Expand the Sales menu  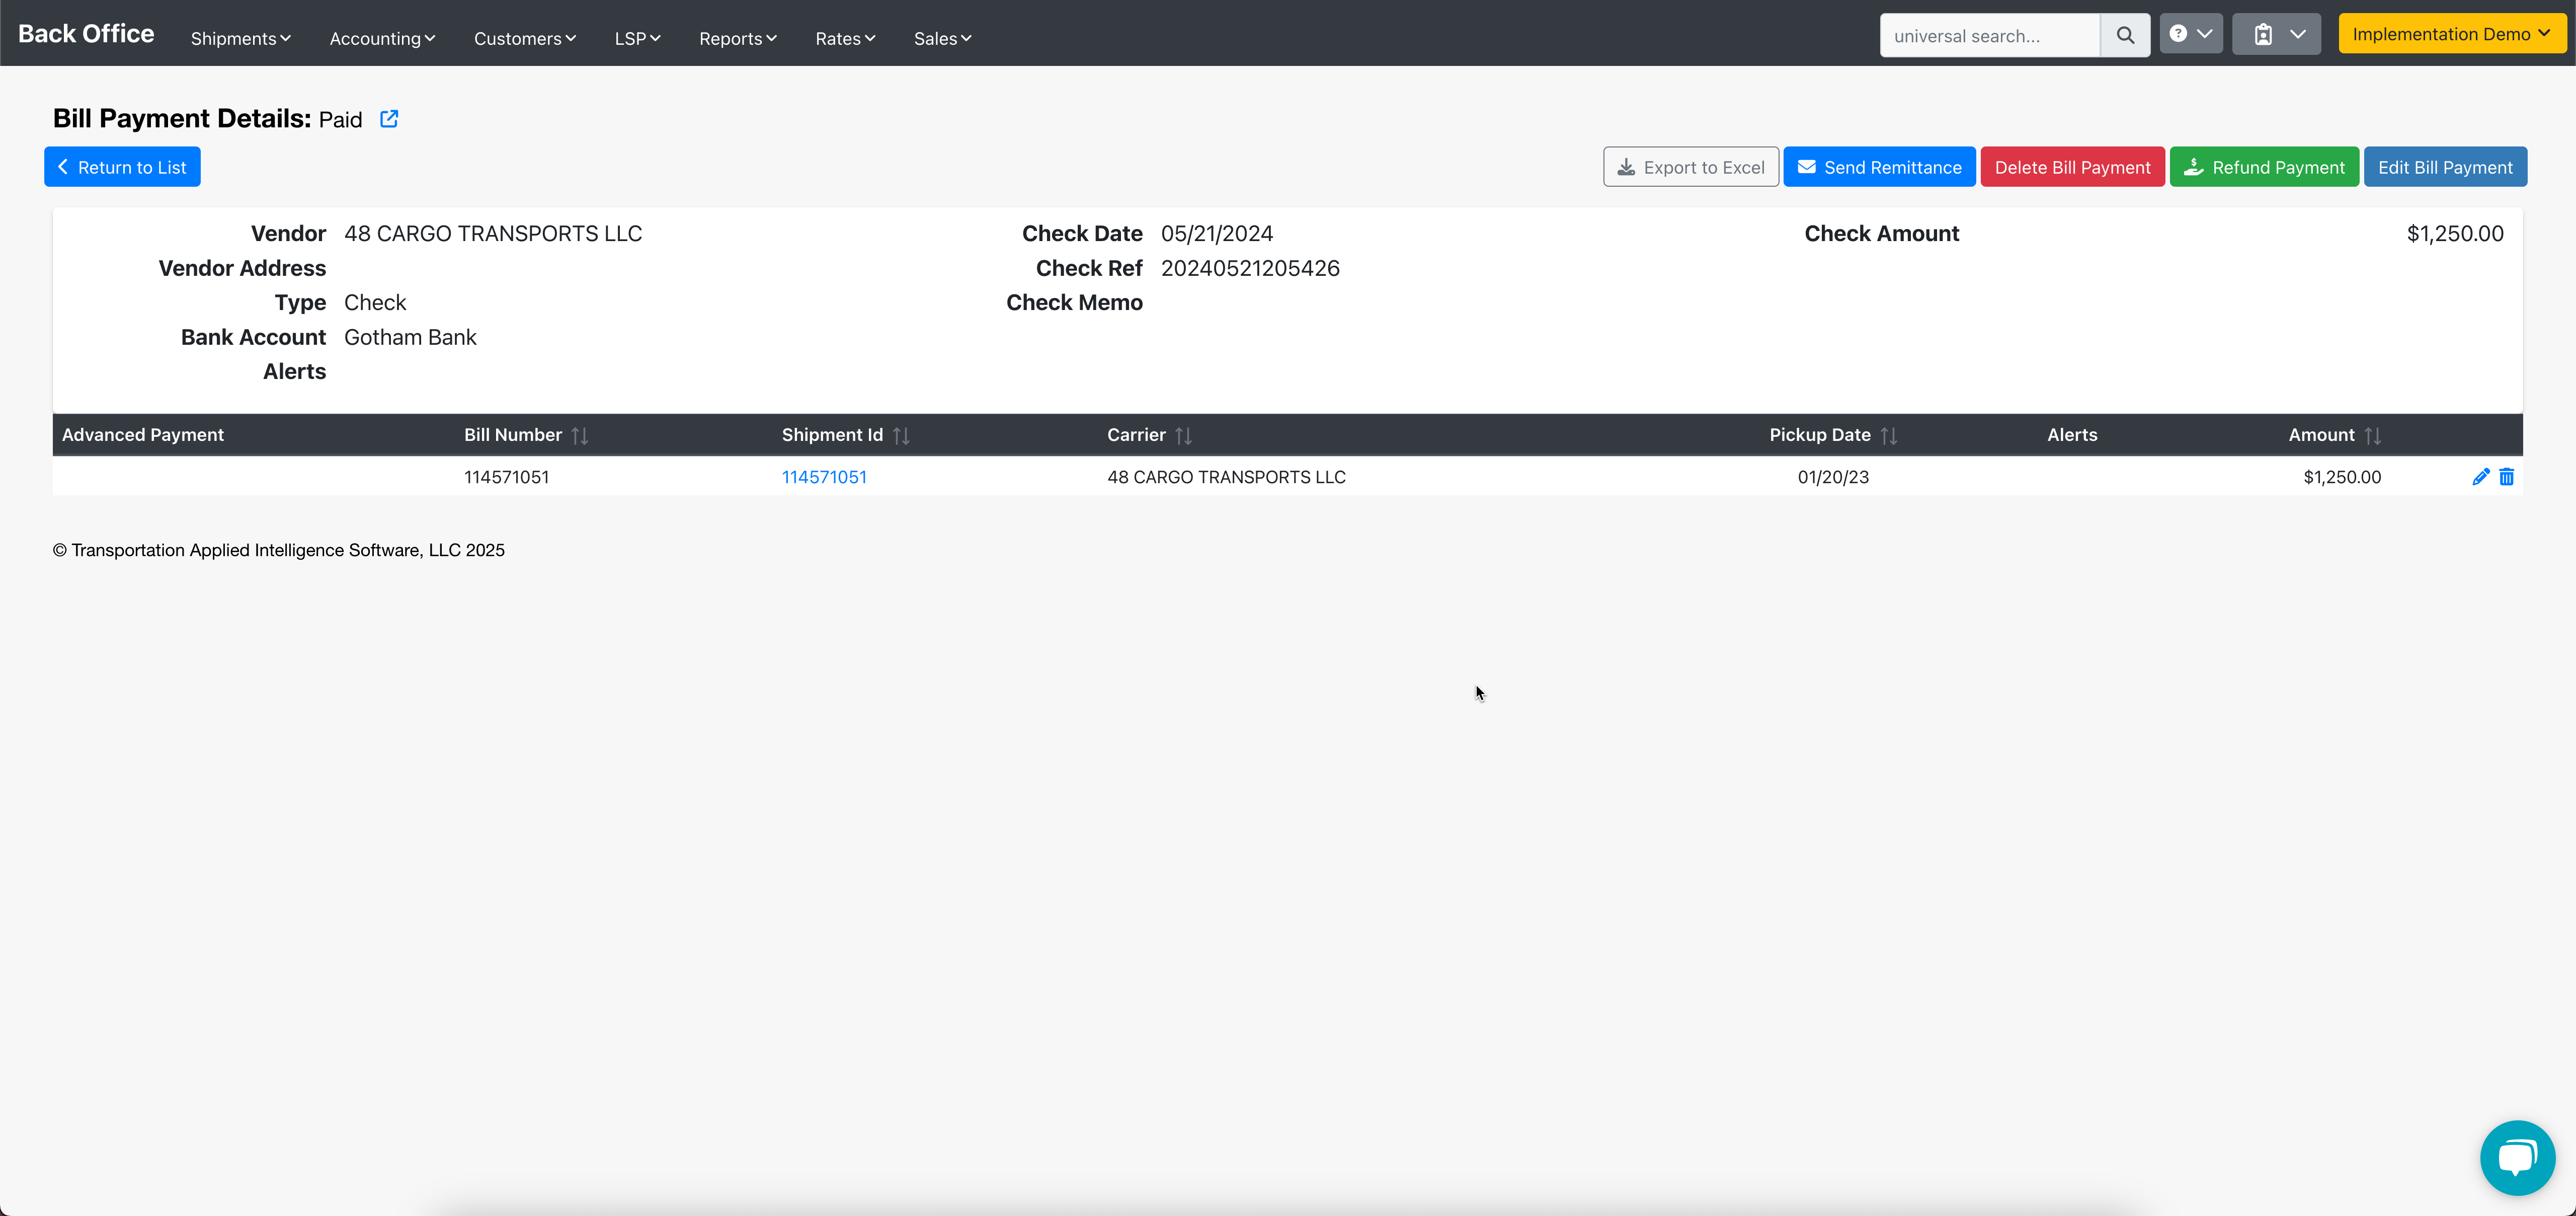click(x=942, y=38)
